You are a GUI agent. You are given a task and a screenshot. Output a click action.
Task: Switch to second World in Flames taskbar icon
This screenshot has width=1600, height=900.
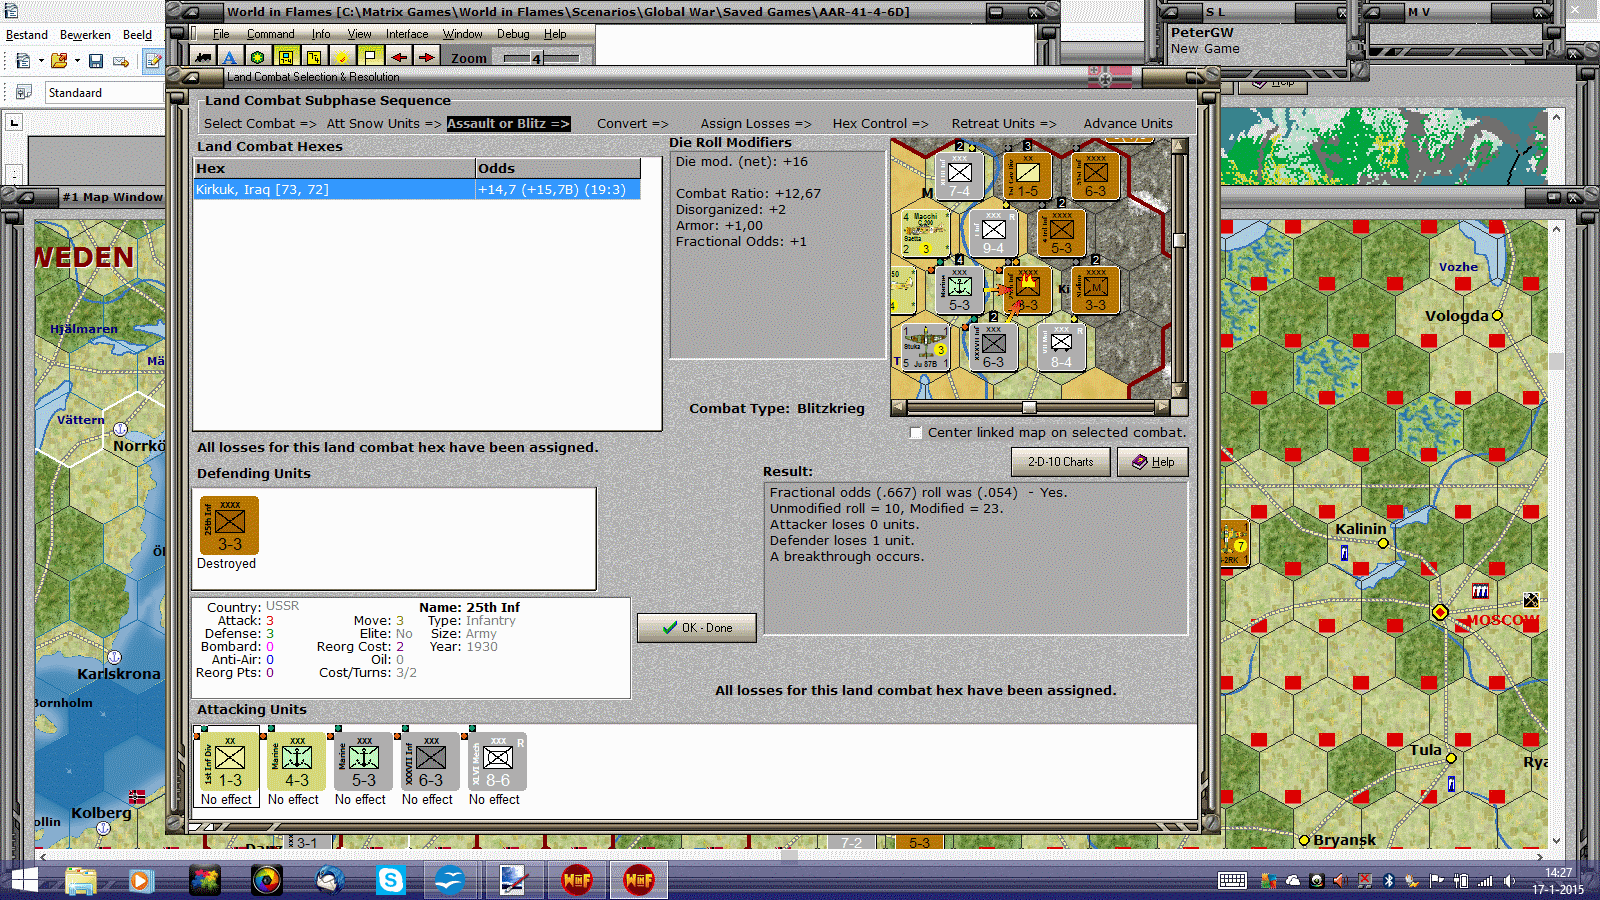pos(638,880)
